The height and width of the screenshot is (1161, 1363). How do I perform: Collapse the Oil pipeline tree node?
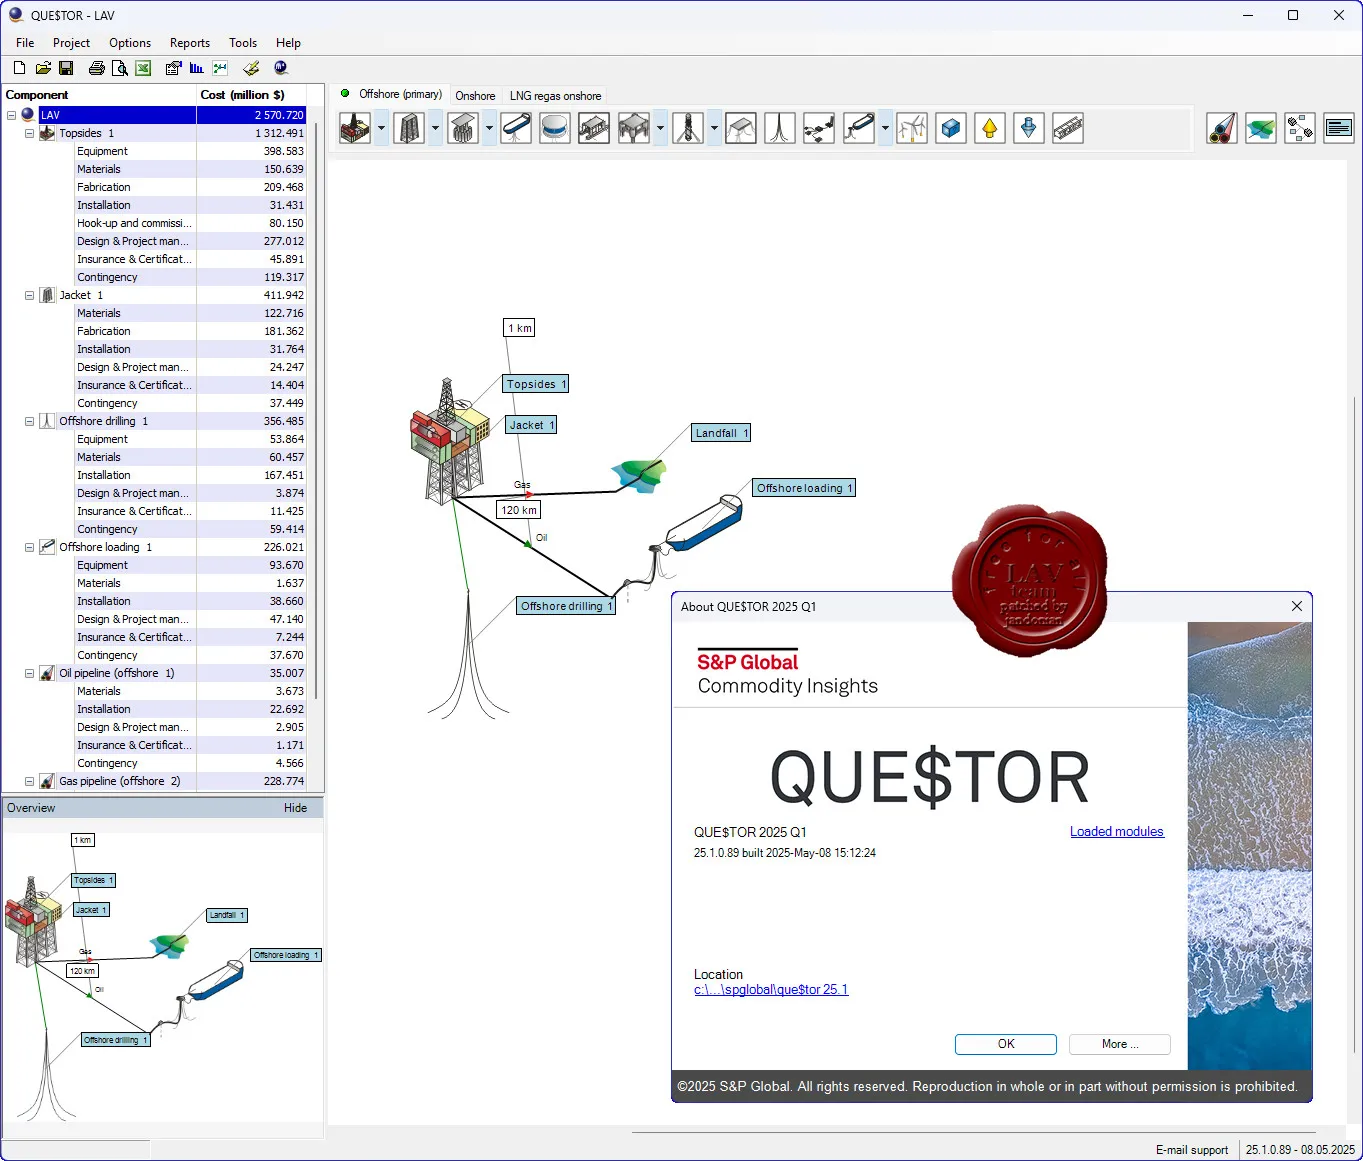[x=29, y=673]
